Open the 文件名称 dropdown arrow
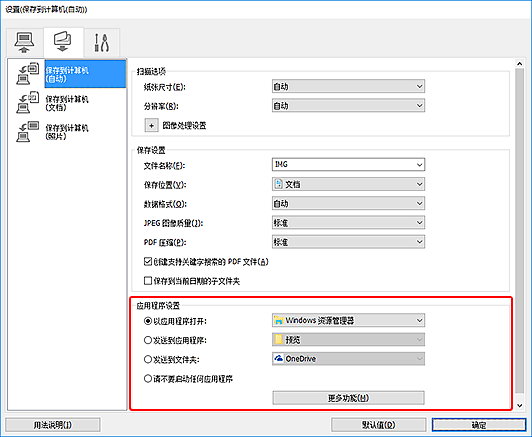 [x=419, y=165]
